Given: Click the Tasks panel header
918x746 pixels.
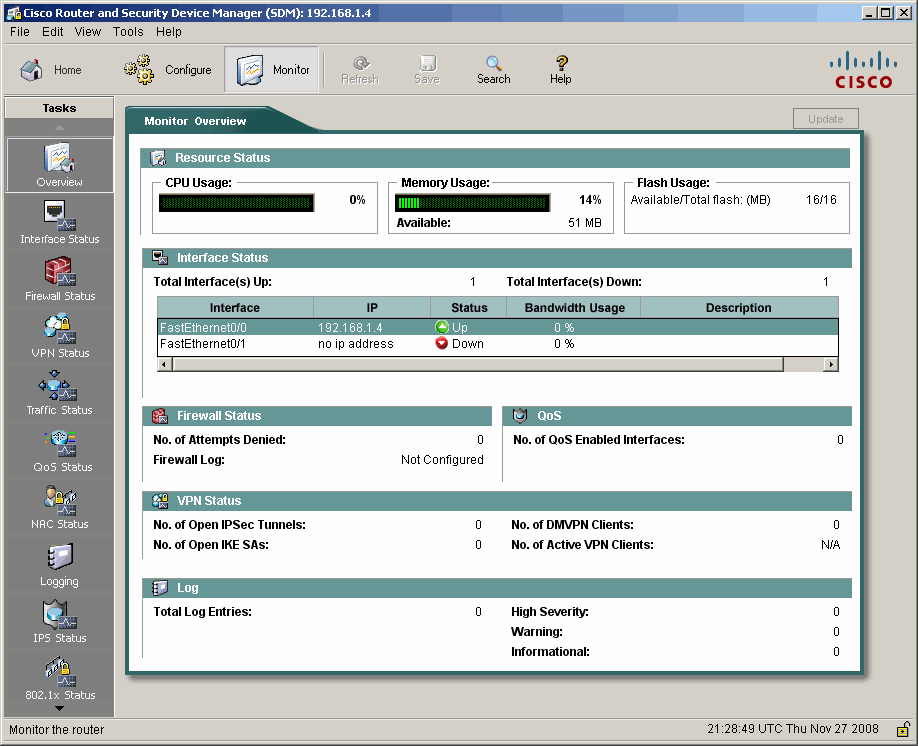Looking at the screenshot, I should click(59, 108).
